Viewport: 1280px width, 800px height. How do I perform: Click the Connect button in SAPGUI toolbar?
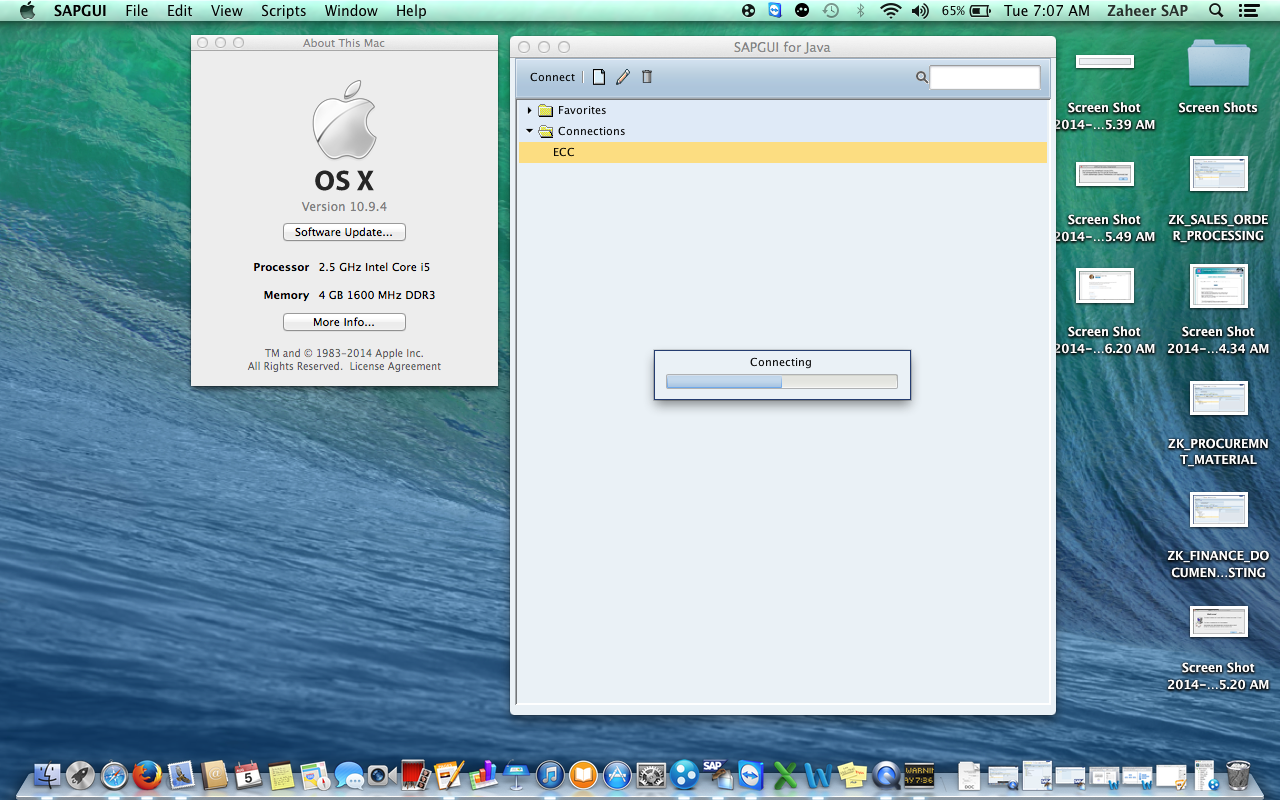(552, 77)
